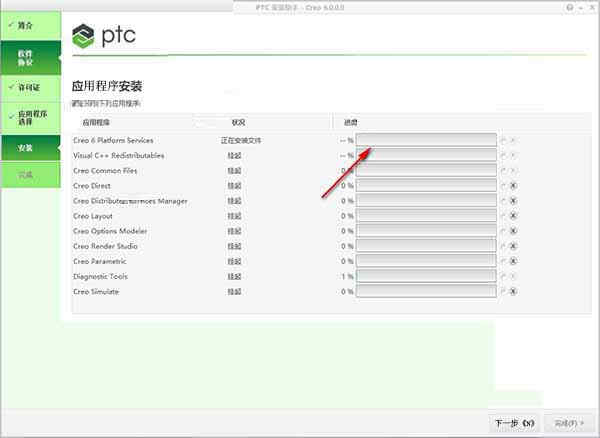Cancel Creo Distributed Services Manager installation
600x438 pixels.
(514, 201)
